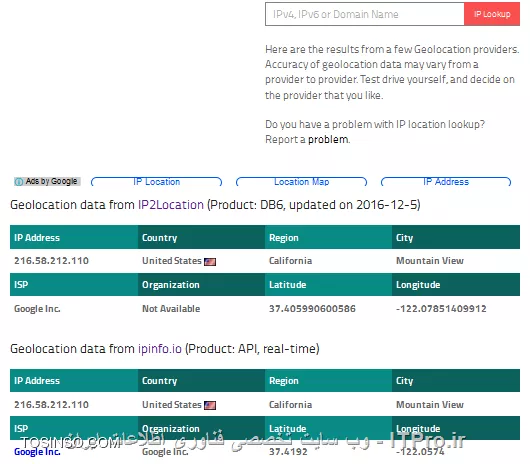Viewport: 530px width, 464px height.
Task: Select Mountain View in IP2Location table
Action: tap(430, 261)
